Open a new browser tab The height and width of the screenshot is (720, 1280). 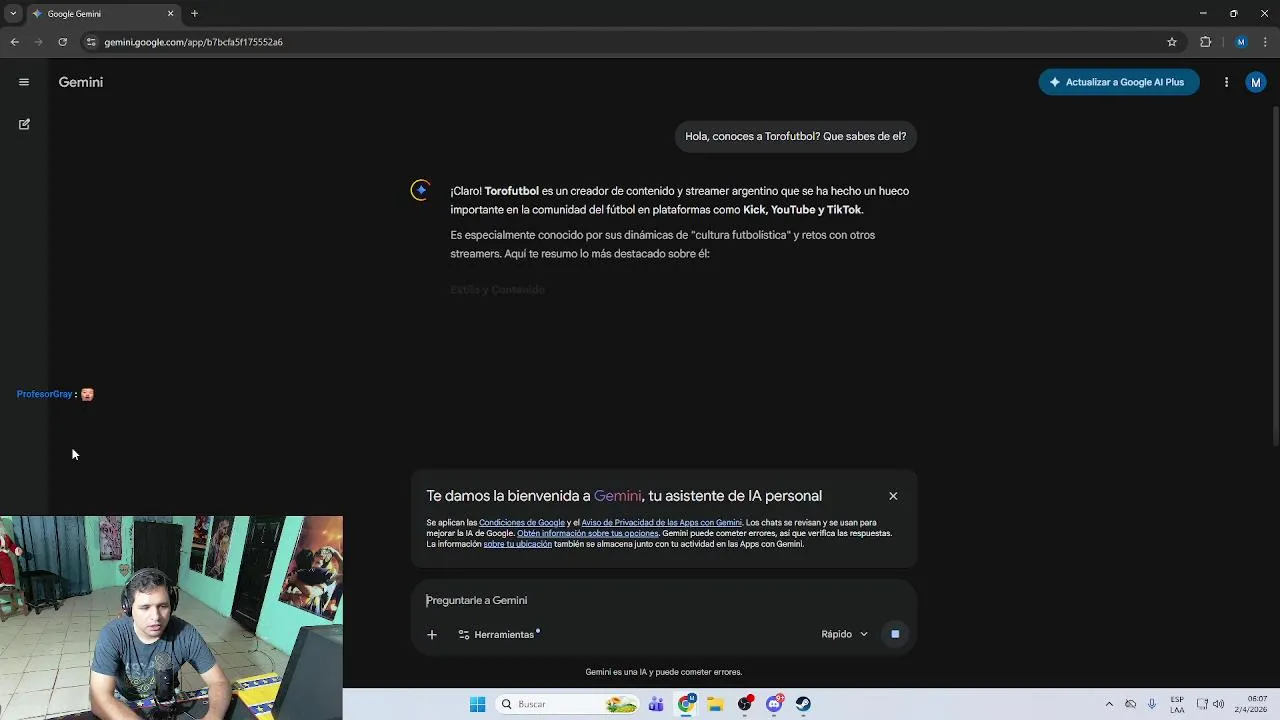click(x=194, y=14)
